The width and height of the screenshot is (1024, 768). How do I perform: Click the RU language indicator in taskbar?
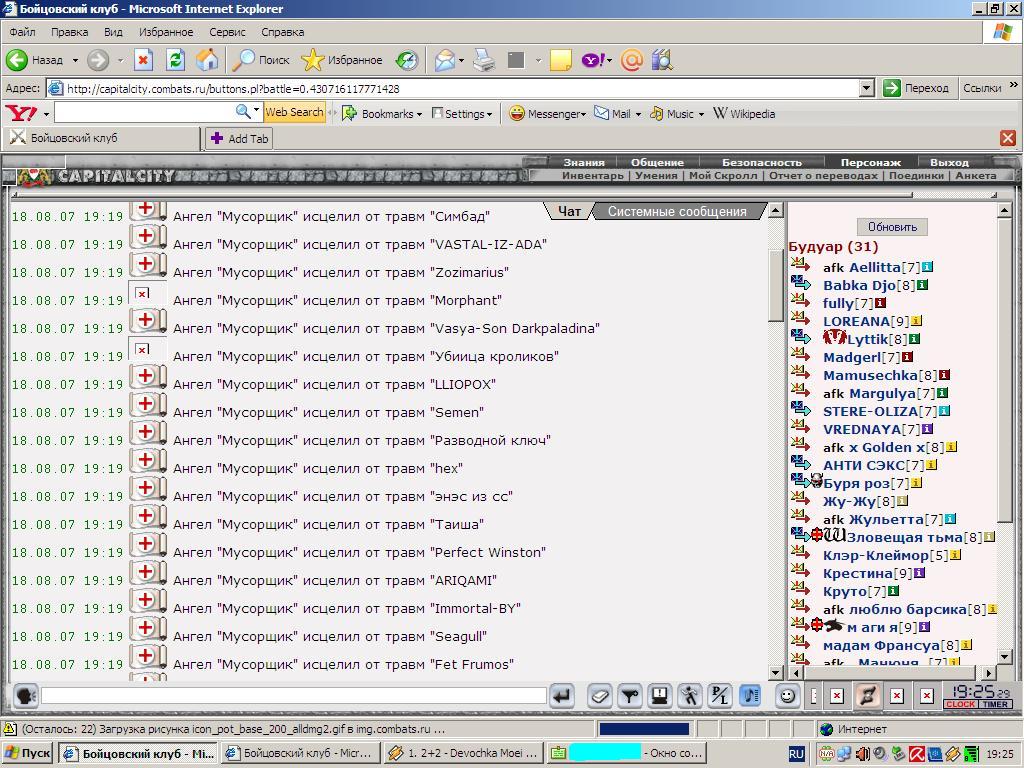[796, 754]
